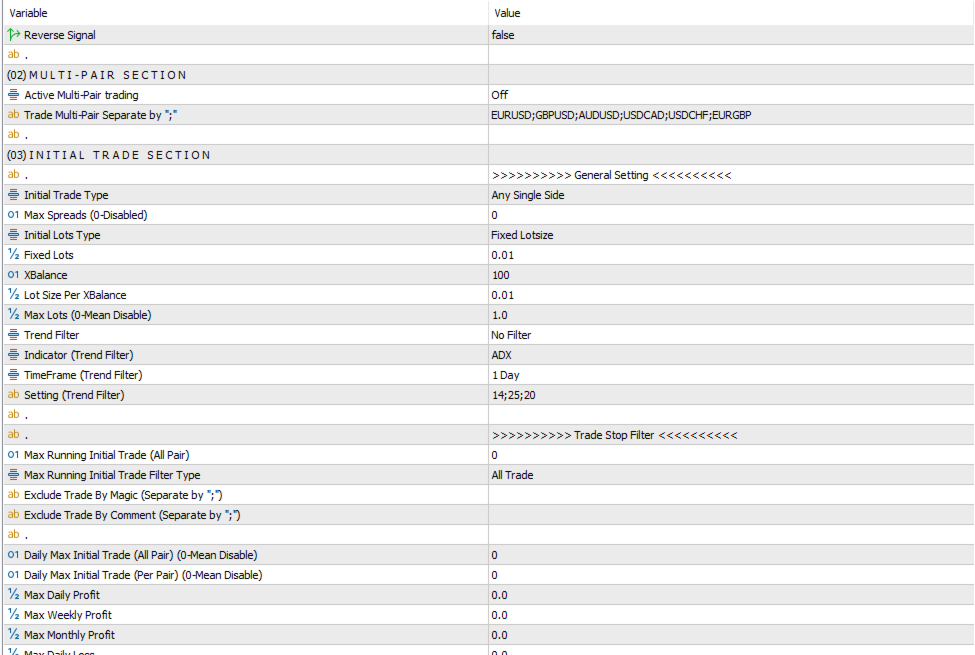Viewport: 975px width, 655px height.
Task: Open the Initial Lots Type 'Fixed Lotsize' dropdown
Action: [x=522, y=235]
